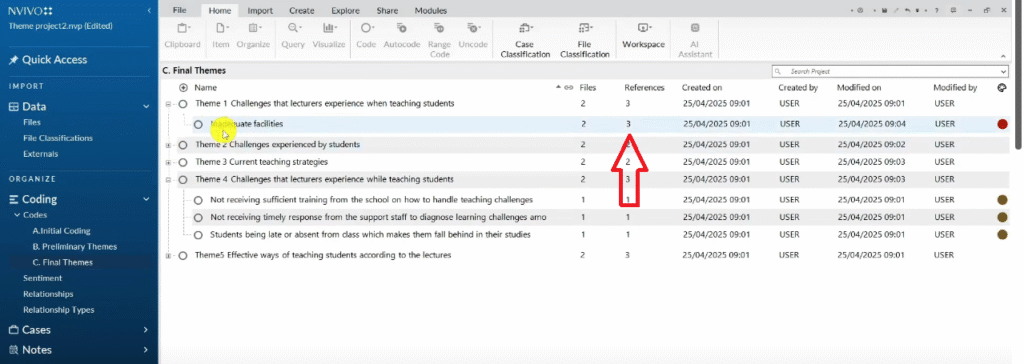Expand the Theme 2 tree node
Image resolution: width=1024 pixels, height=364 pixels.
[x=168, y=145]
